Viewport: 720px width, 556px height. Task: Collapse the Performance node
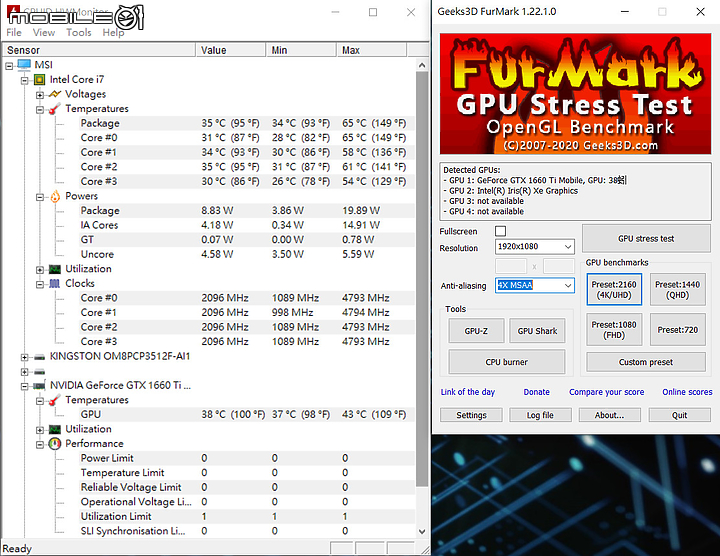pyautogui.click(x=39, y=445)
